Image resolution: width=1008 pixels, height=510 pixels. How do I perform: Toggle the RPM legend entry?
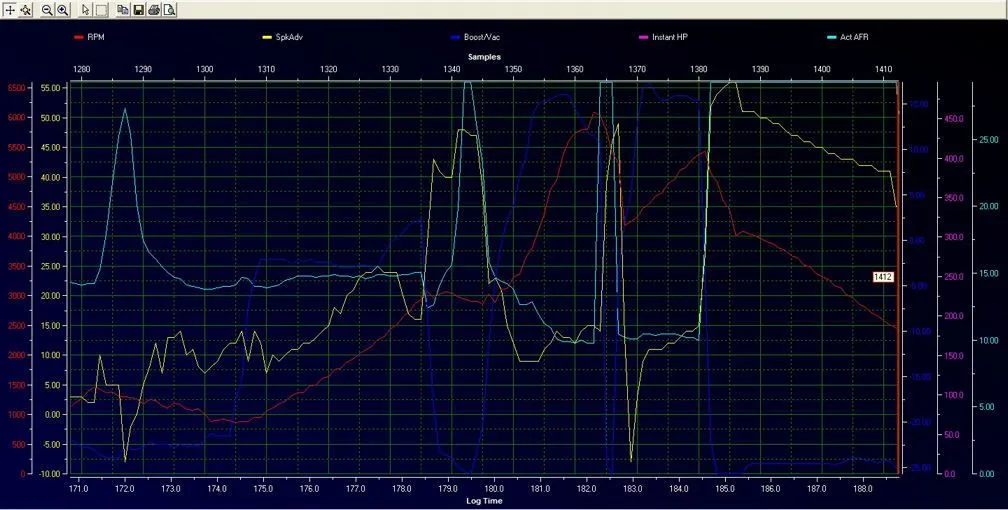tap(96, 37)
